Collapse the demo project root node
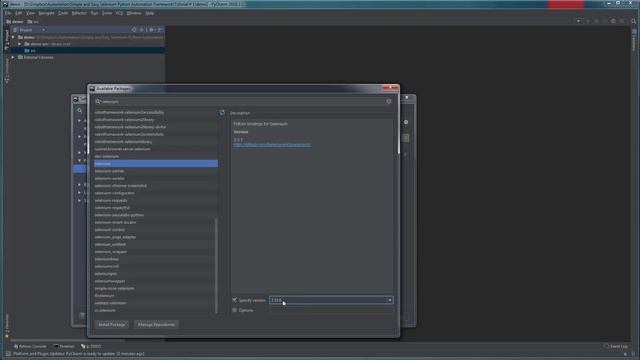This screenshot has height=360, width=640. pyautogui.click(x=13, y=37)
